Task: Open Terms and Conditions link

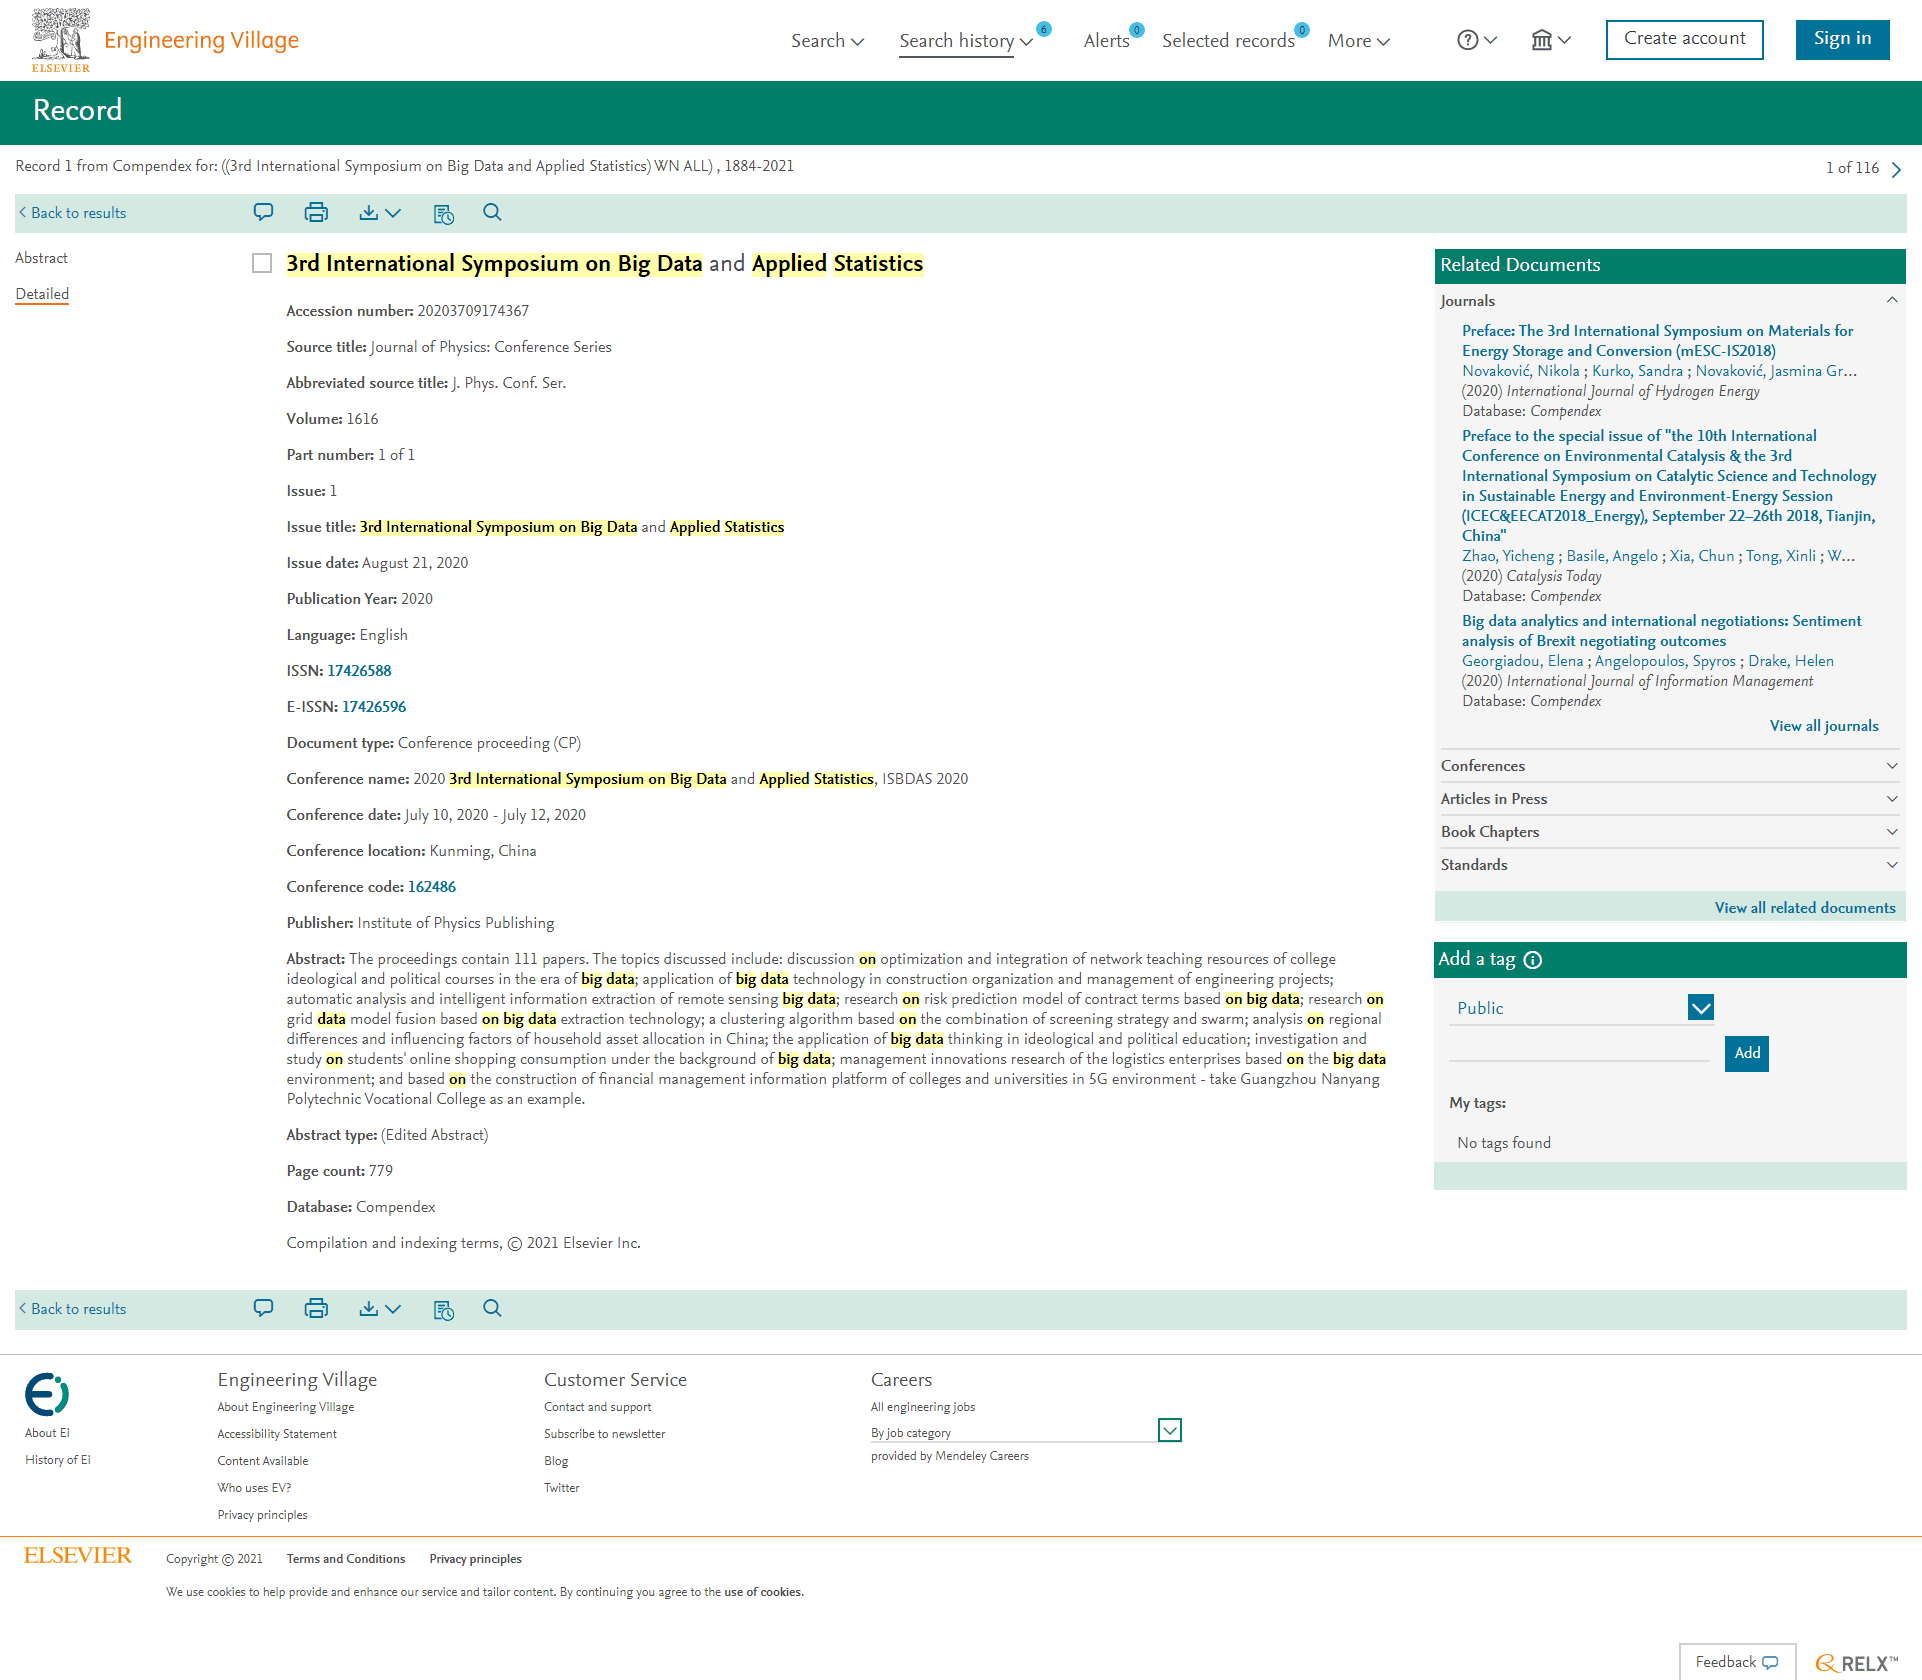Action: [x=346, y=1559]
